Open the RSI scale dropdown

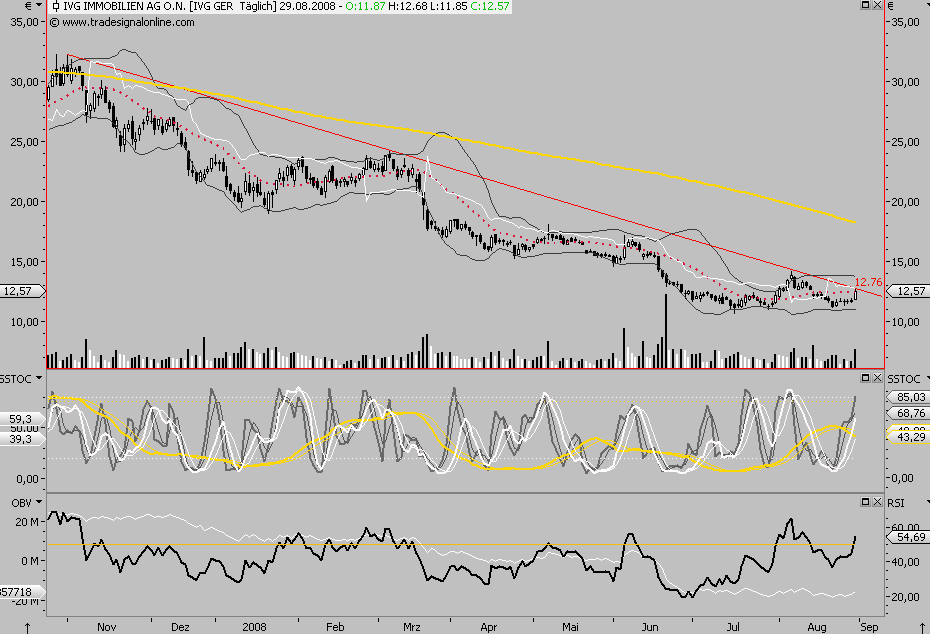click(926, 502)
